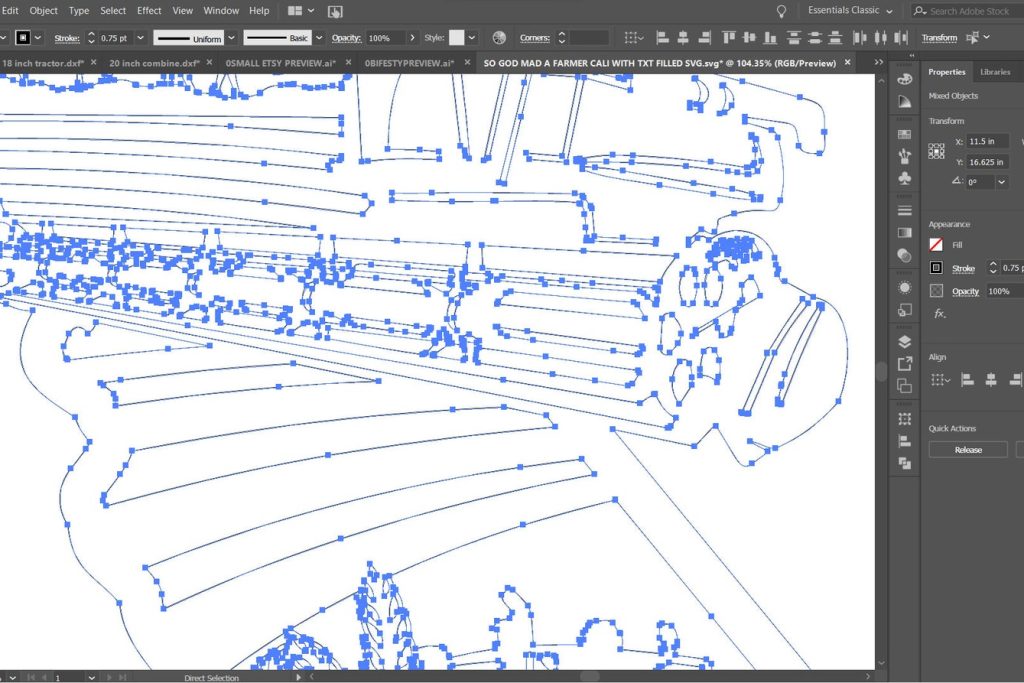
Task: Click the lightbulb Discover icon
Action: (x=781, y=11)
